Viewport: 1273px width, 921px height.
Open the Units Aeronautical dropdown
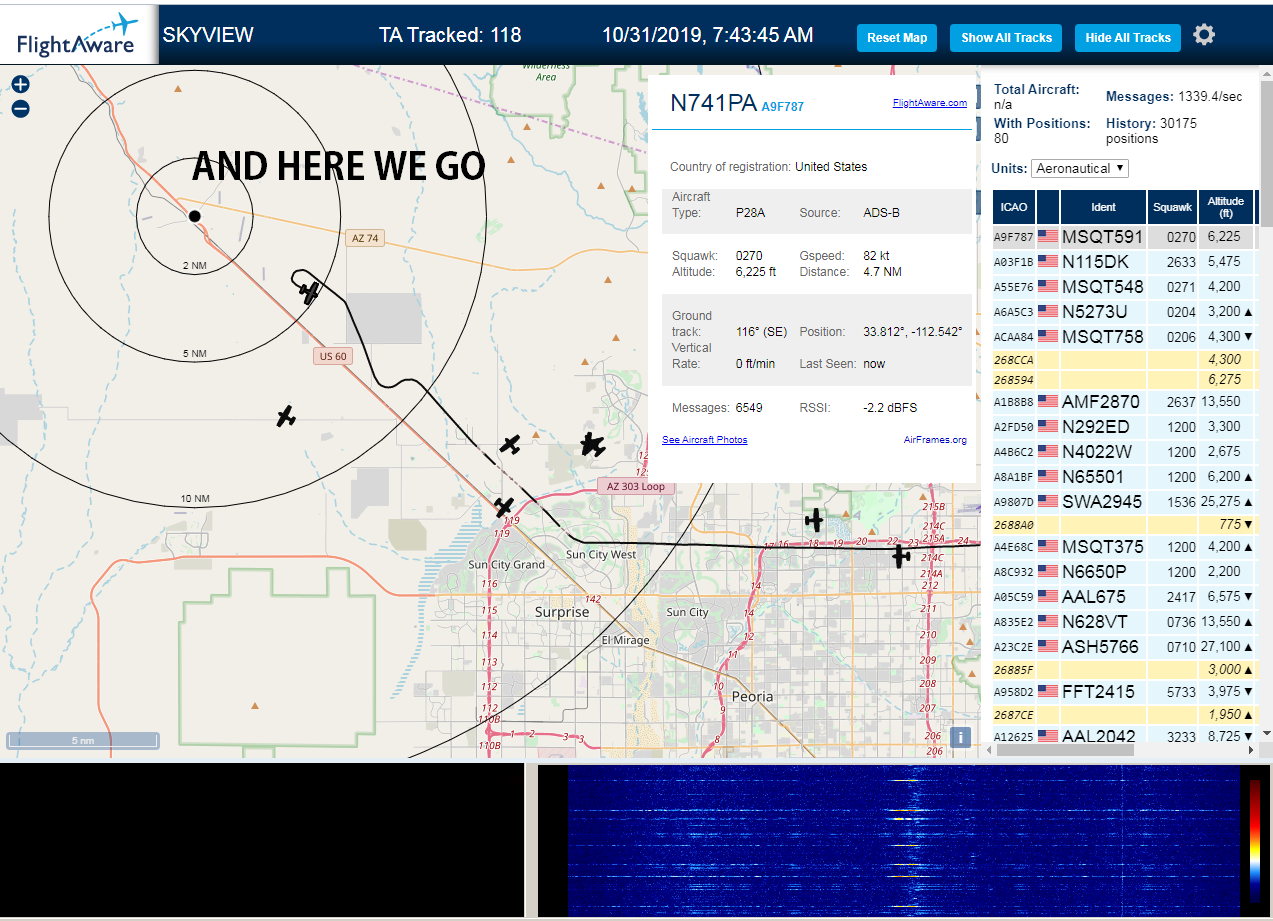click(1079, 168)
